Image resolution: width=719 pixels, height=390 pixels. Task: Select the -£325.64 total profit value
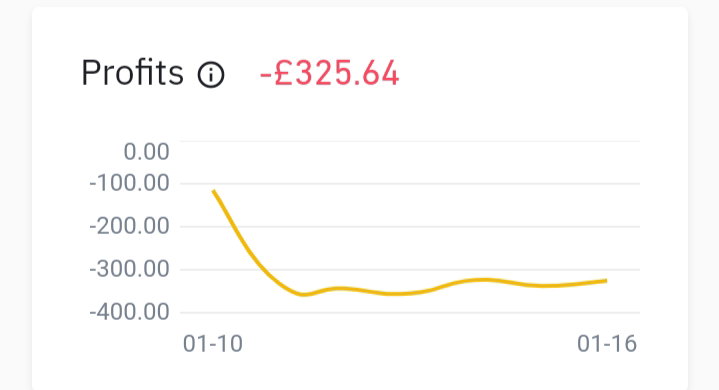pyautogui.click(x=330, y=73)
